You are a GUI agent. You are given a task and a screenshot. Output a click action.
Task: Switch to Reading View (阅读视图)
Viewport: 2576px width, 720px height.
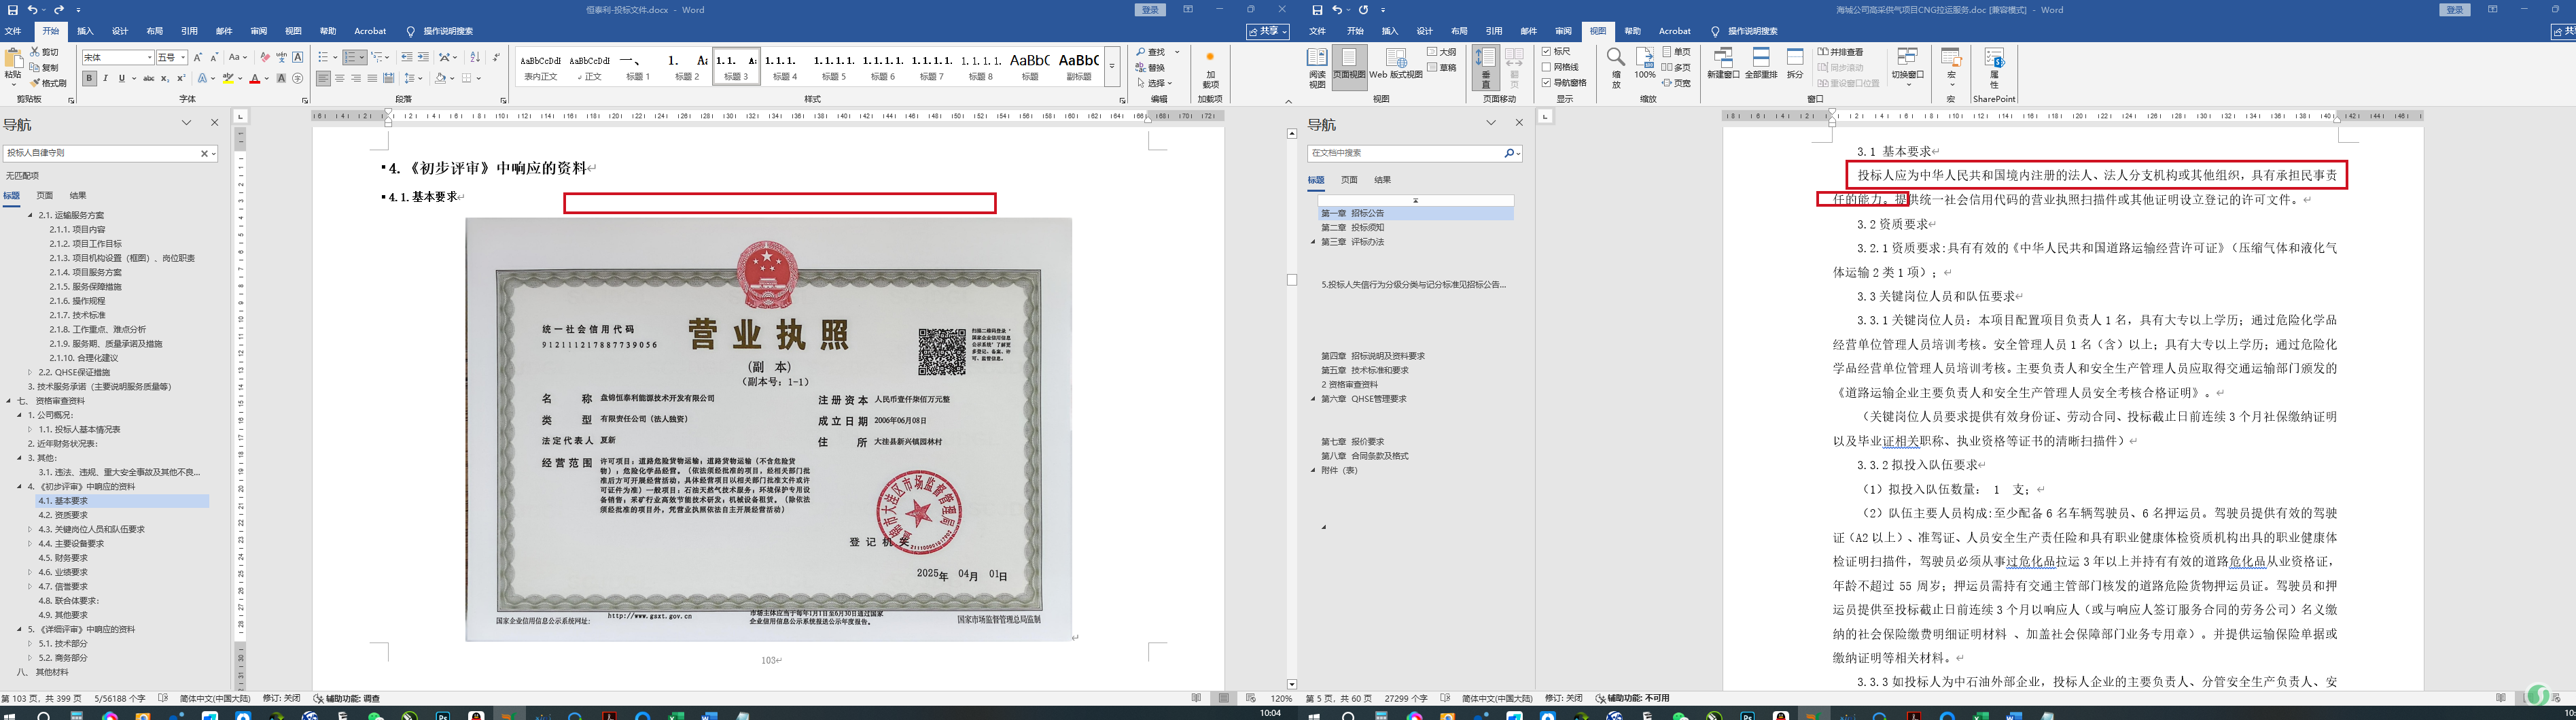(x=1317, y=66)
